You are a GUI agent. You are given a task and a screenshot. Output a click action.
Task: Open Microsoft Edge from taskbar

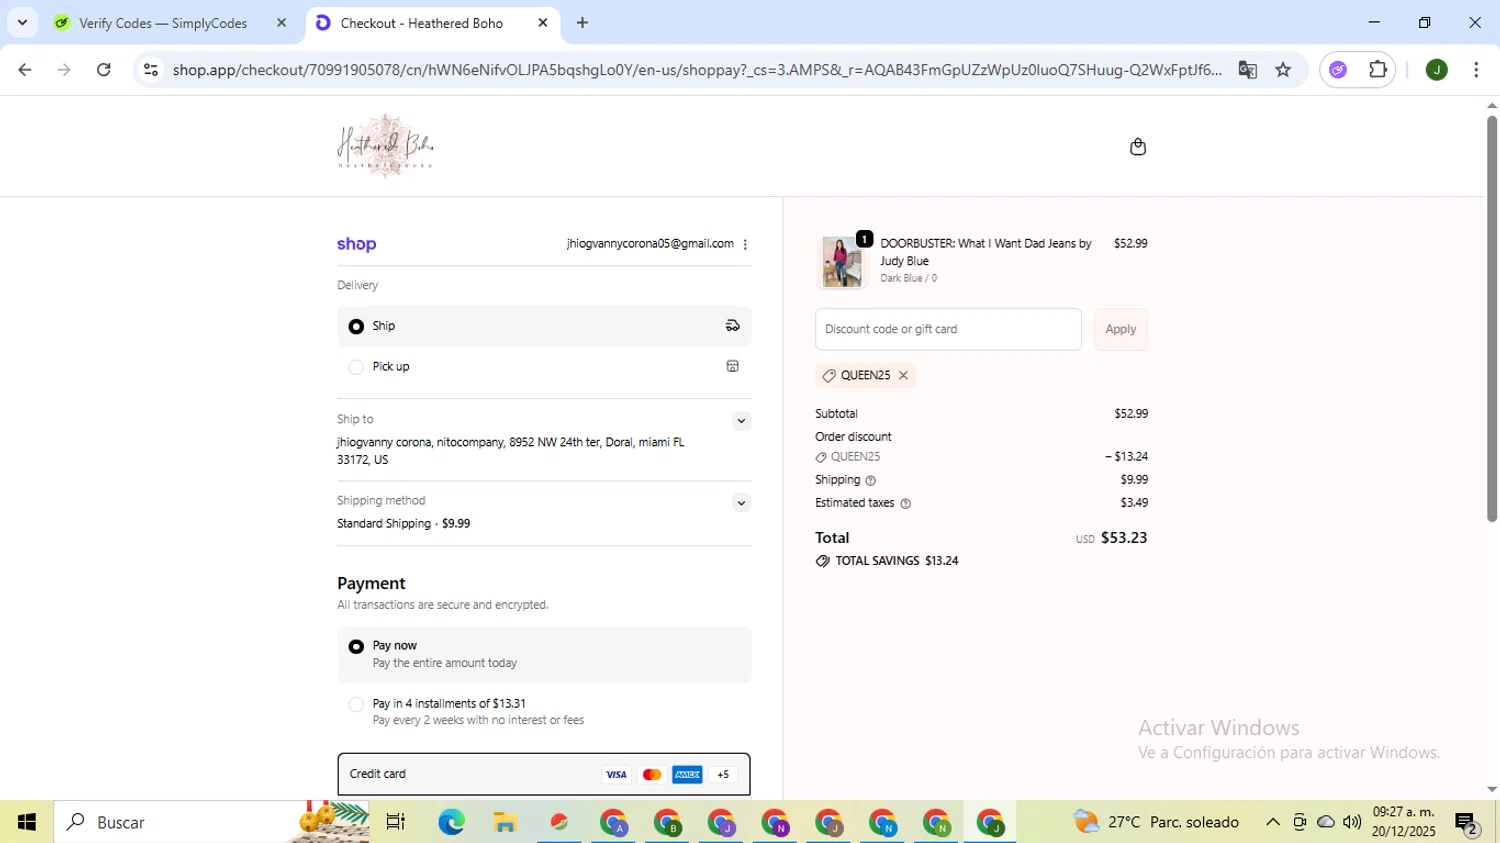(x=451, y=822)
